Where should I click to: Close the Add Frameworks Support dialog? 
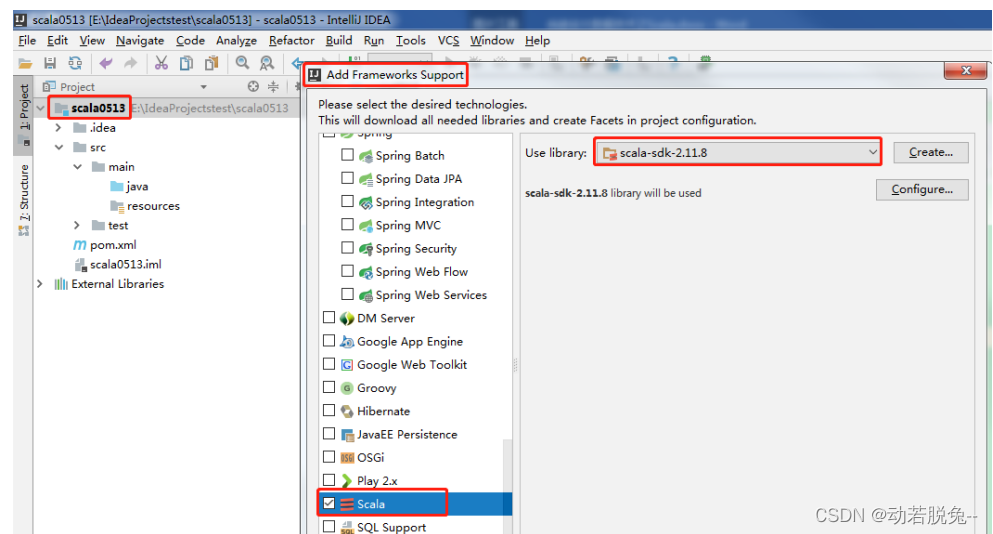click(x=965, y=70)
